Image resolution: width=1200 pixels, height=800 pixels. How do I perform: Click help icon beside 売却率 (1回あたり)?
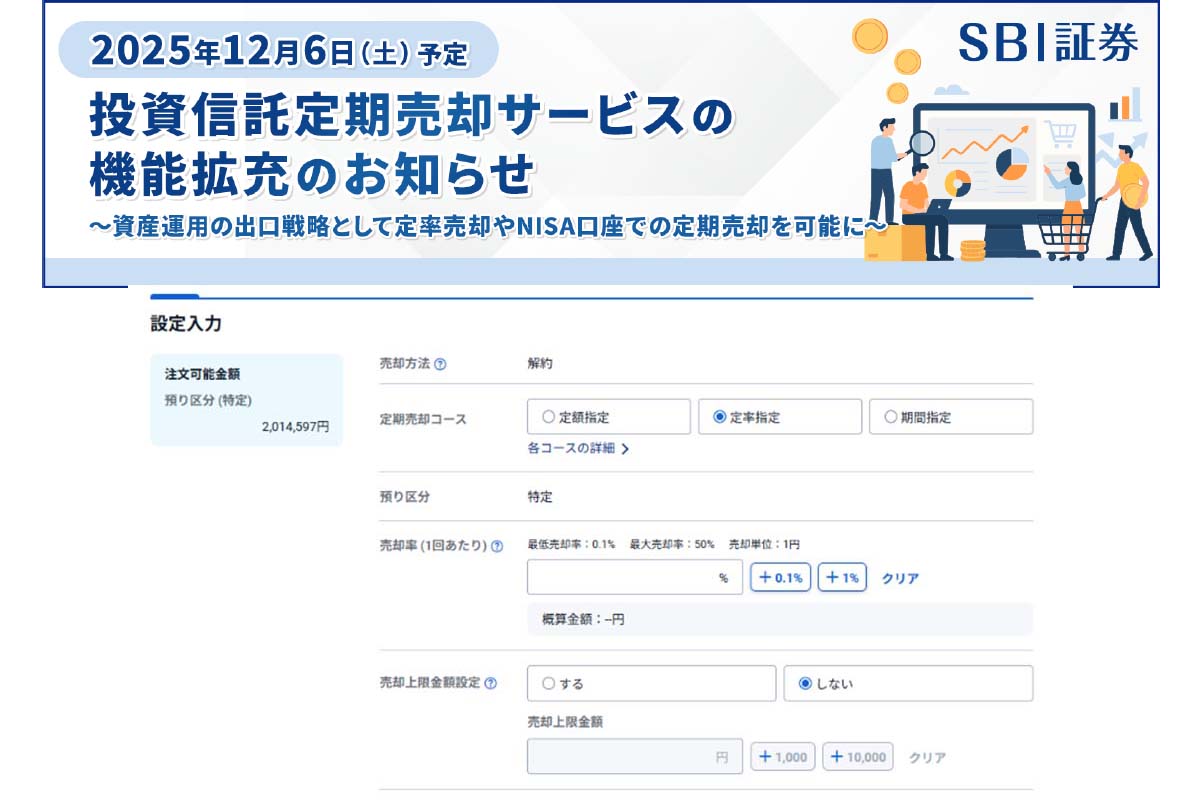pyautogui.click(x=497, y=546)
